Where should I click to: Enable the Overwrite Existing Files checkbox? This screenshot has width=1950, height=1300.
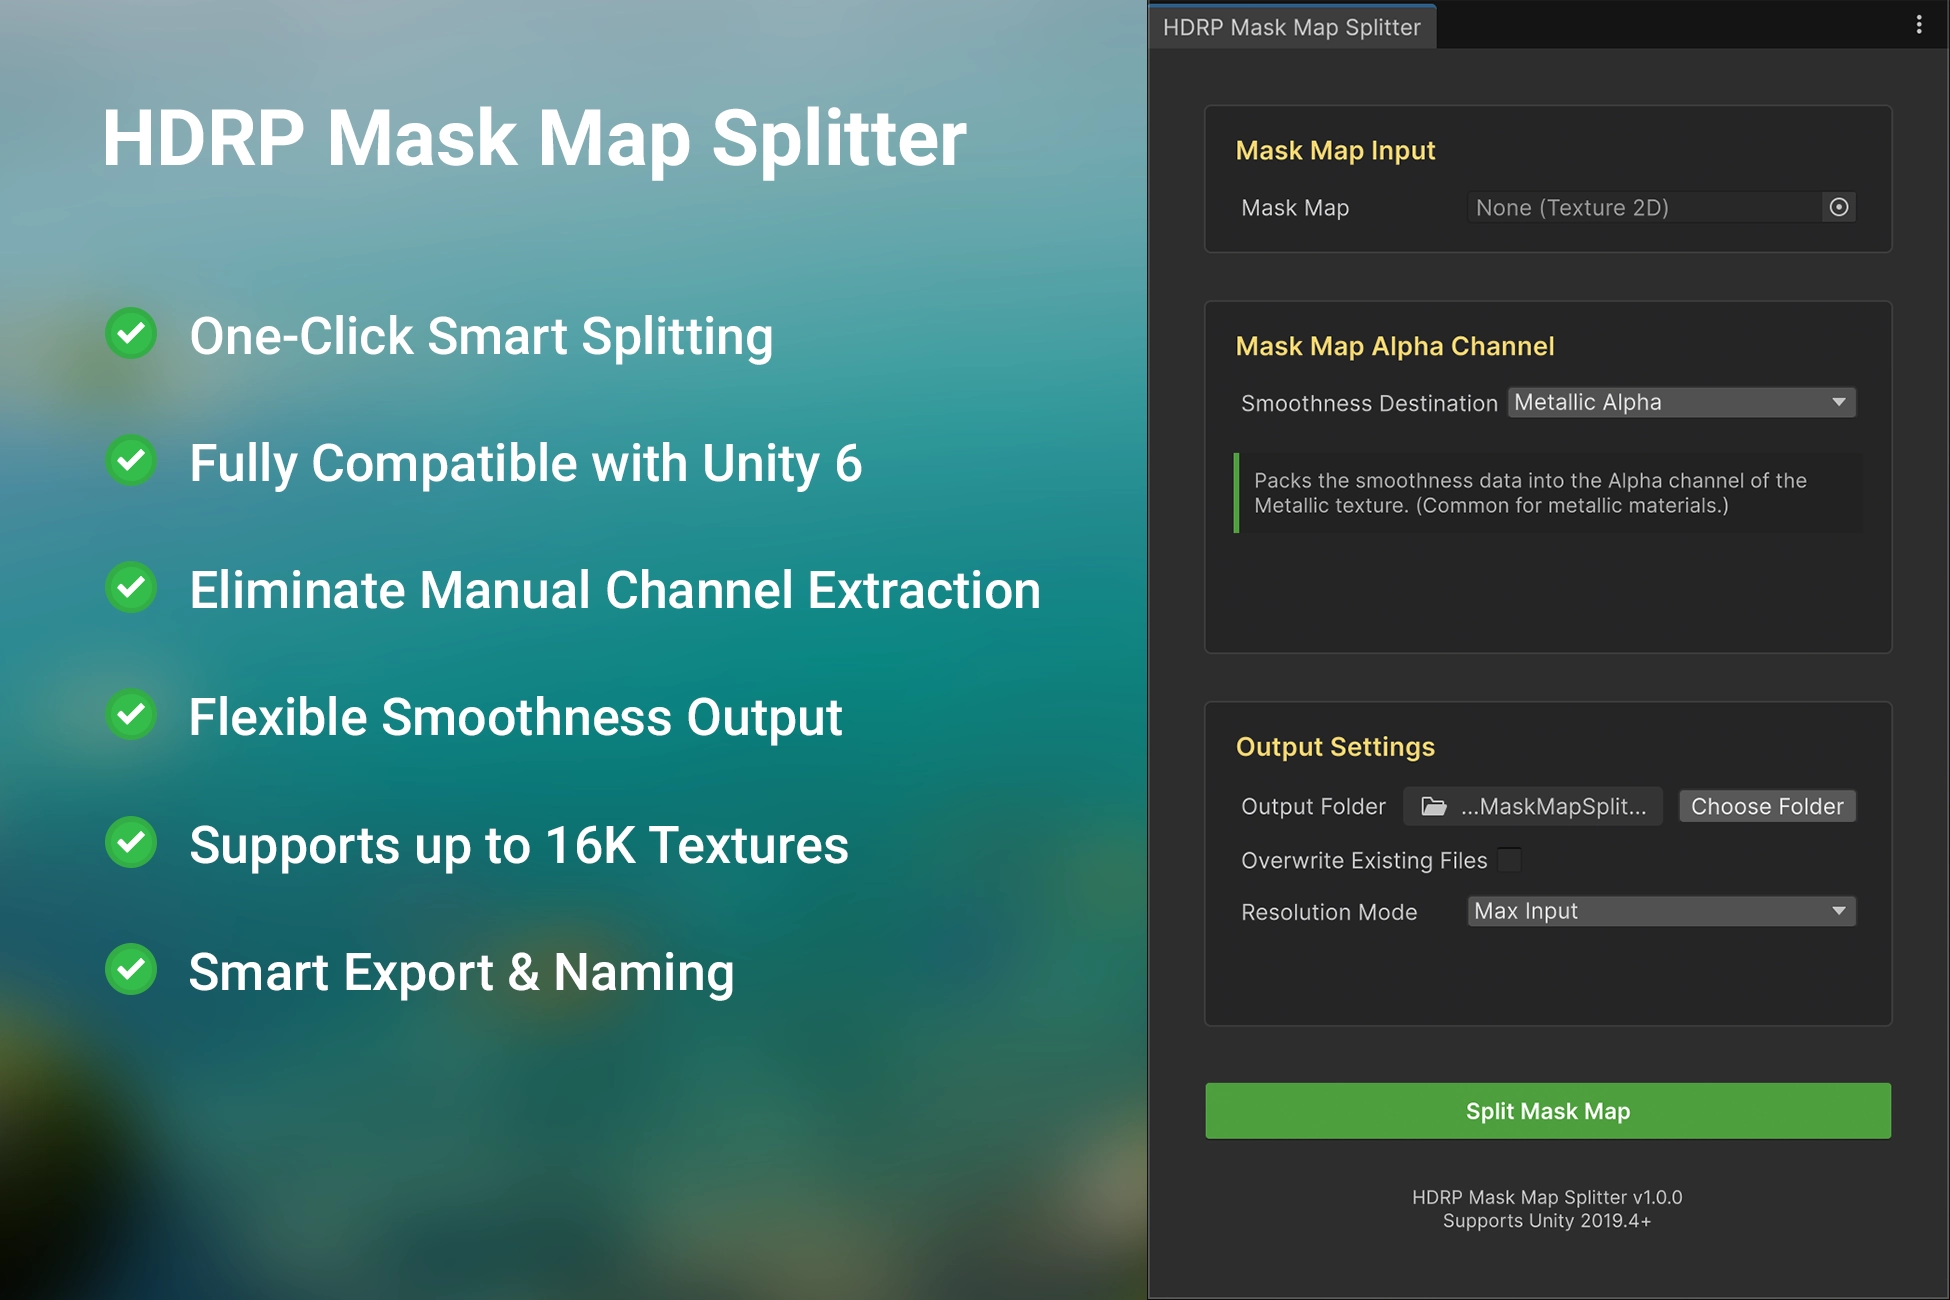coord(1510,860)
